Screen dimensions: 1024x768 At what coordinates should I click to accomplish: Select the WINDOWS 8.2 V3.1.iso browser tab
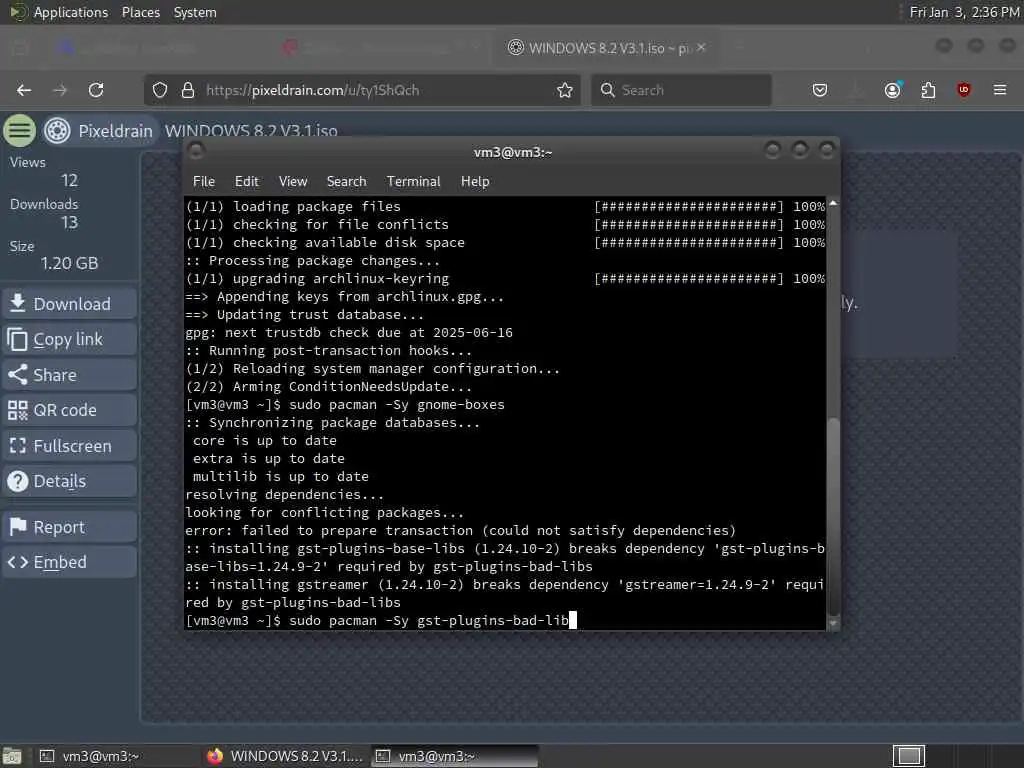pos(607,48)
